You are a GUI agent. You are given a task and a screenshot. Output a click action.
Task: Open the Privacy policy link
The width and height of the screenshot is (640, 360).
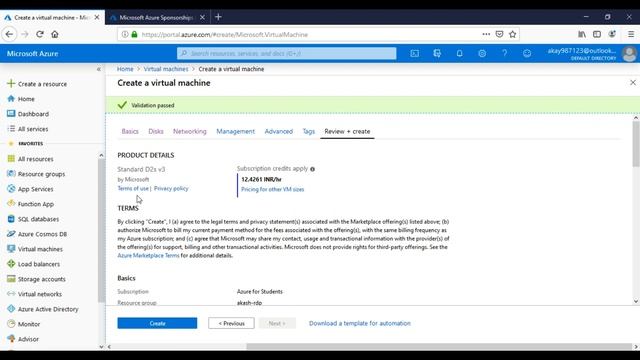[x=171, y=189]
